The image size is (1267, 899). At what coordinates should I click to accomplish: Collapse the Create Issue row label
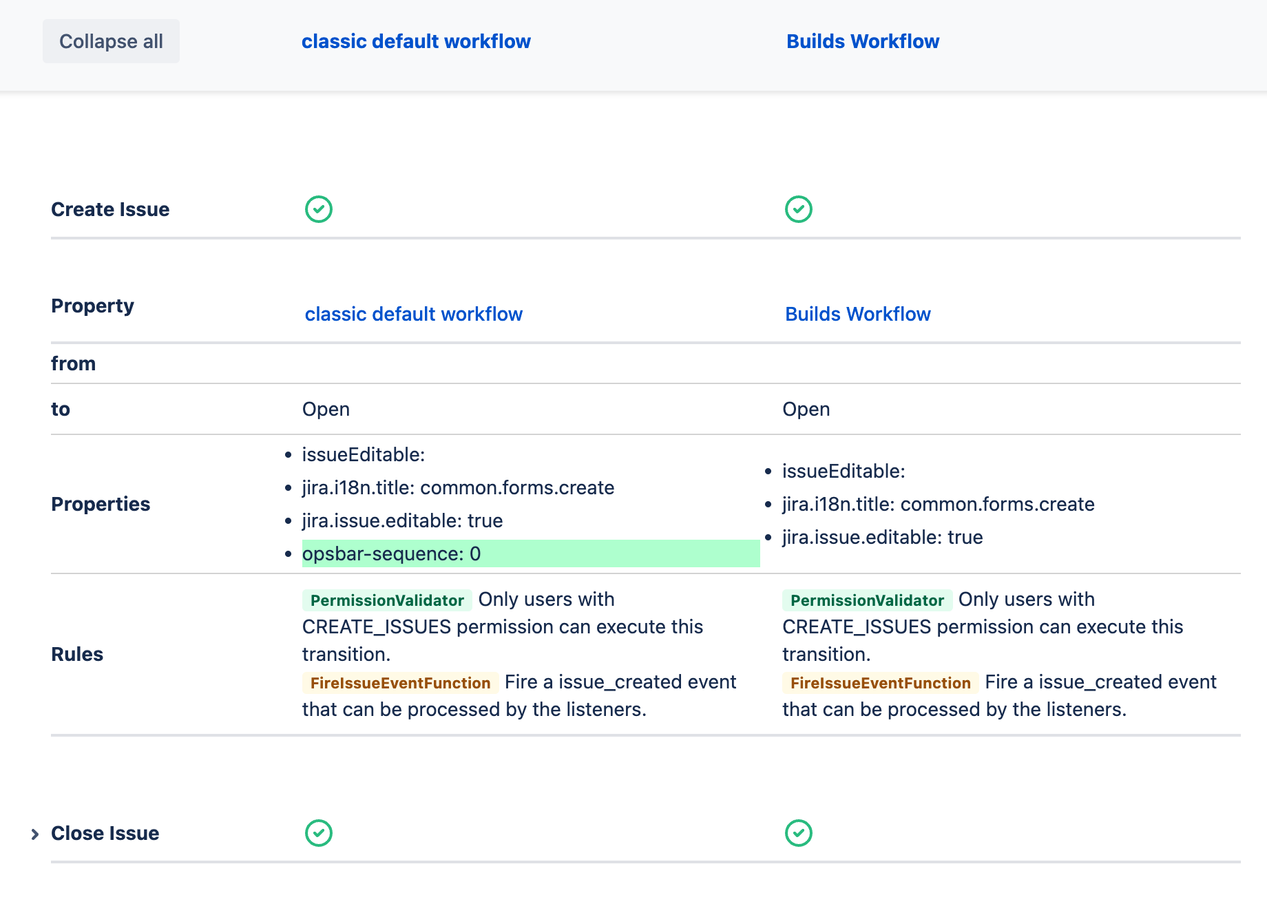(110, 209)
